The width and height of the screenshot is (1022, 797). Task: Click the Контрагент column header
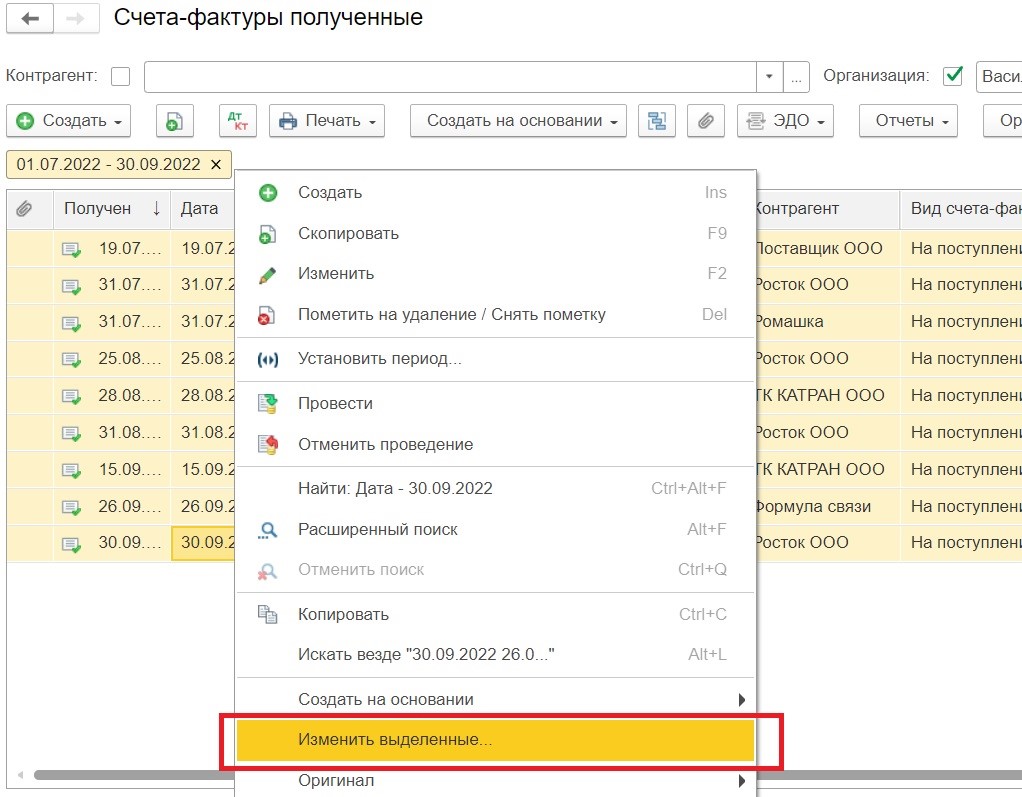point(828,209)
